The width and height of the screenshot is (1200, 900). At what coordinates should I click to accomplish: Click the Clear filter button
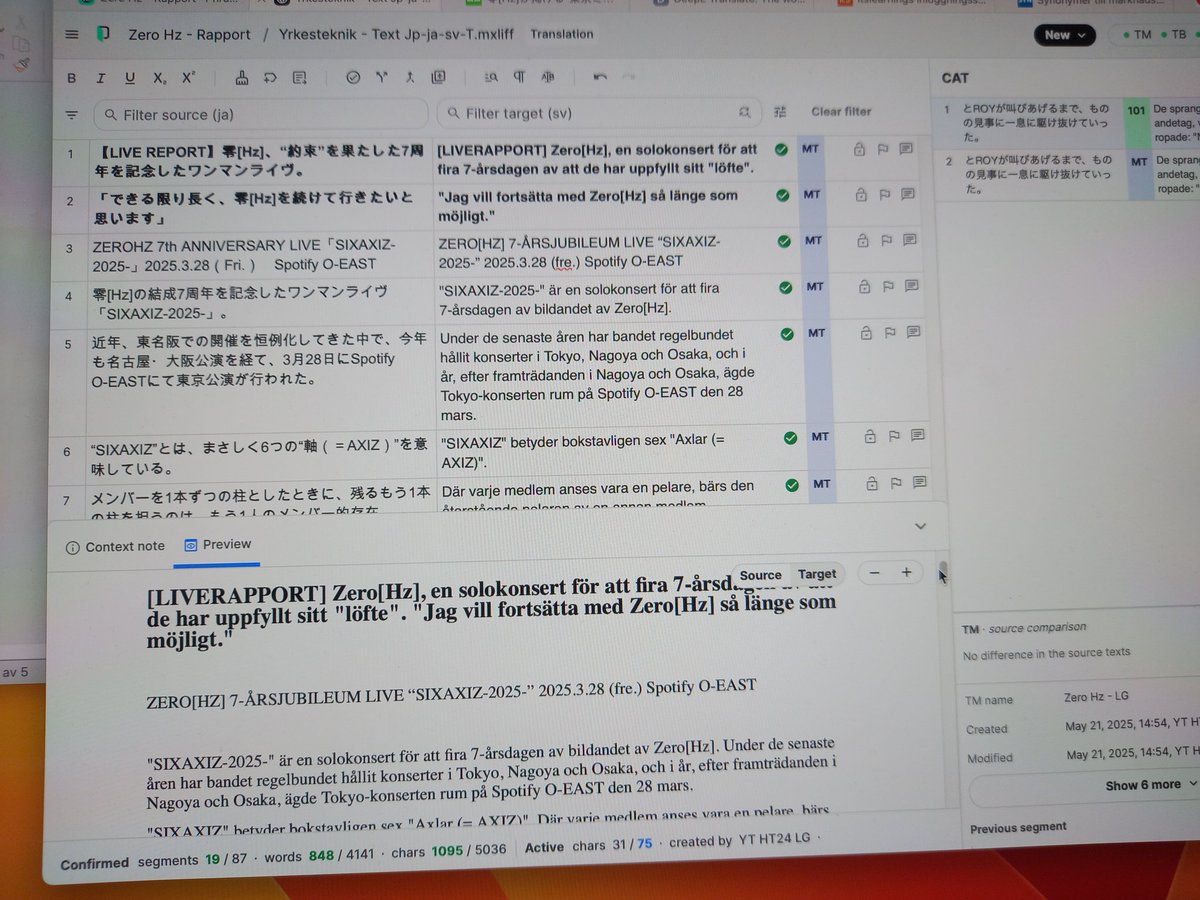pyautogui.click(x=841, y=111)
